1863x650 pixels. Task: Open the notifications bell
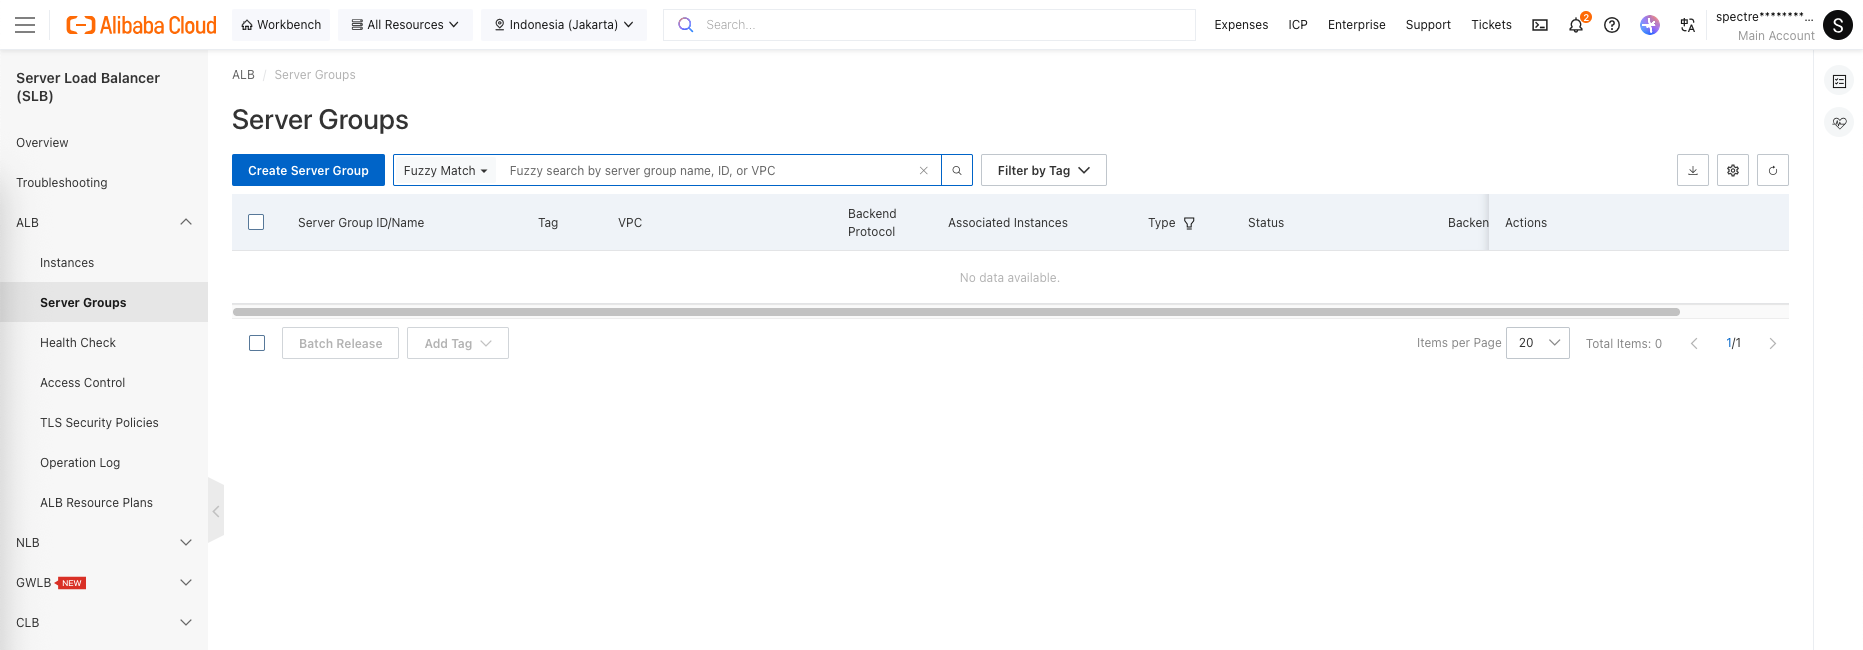[x=1576, y=25]
